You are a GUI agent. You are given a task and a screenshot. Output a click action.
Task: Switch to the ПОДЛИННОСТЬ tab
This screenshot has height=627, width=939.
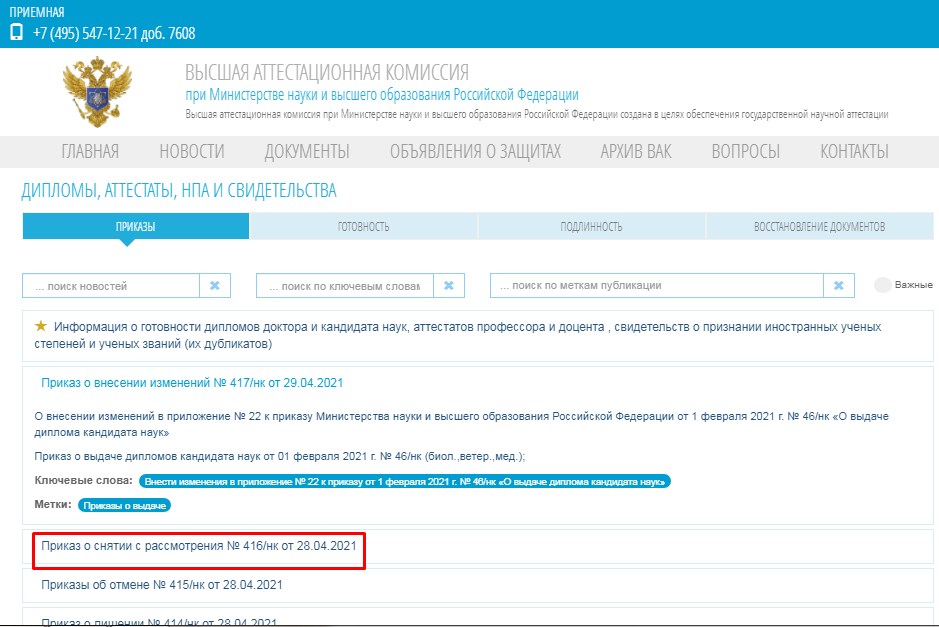click(x=591, y=227)
